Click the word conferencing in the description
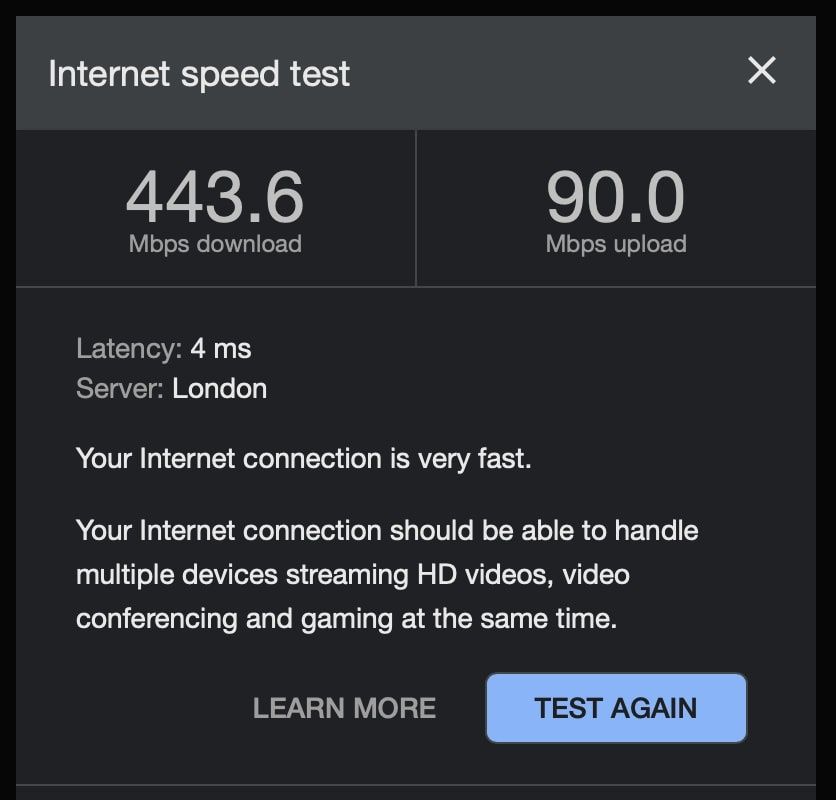This screenshot has height=800, width=836. 157,620
